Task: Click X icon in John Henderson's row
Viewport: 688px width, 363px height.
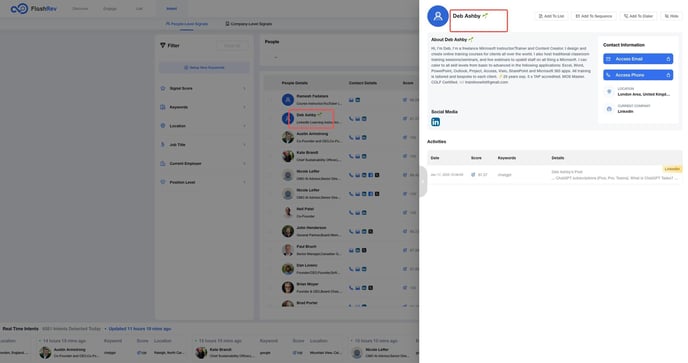Action: [371, 231]
